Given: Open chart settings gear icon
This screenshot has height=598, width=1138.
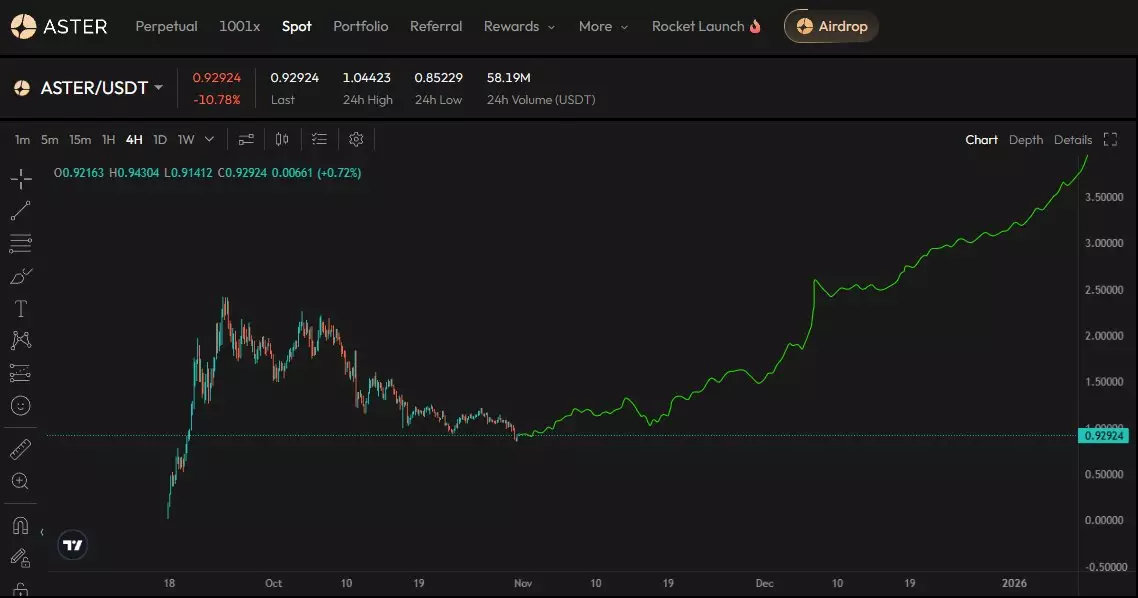Looking at the screenshot, I should [356, 140].
